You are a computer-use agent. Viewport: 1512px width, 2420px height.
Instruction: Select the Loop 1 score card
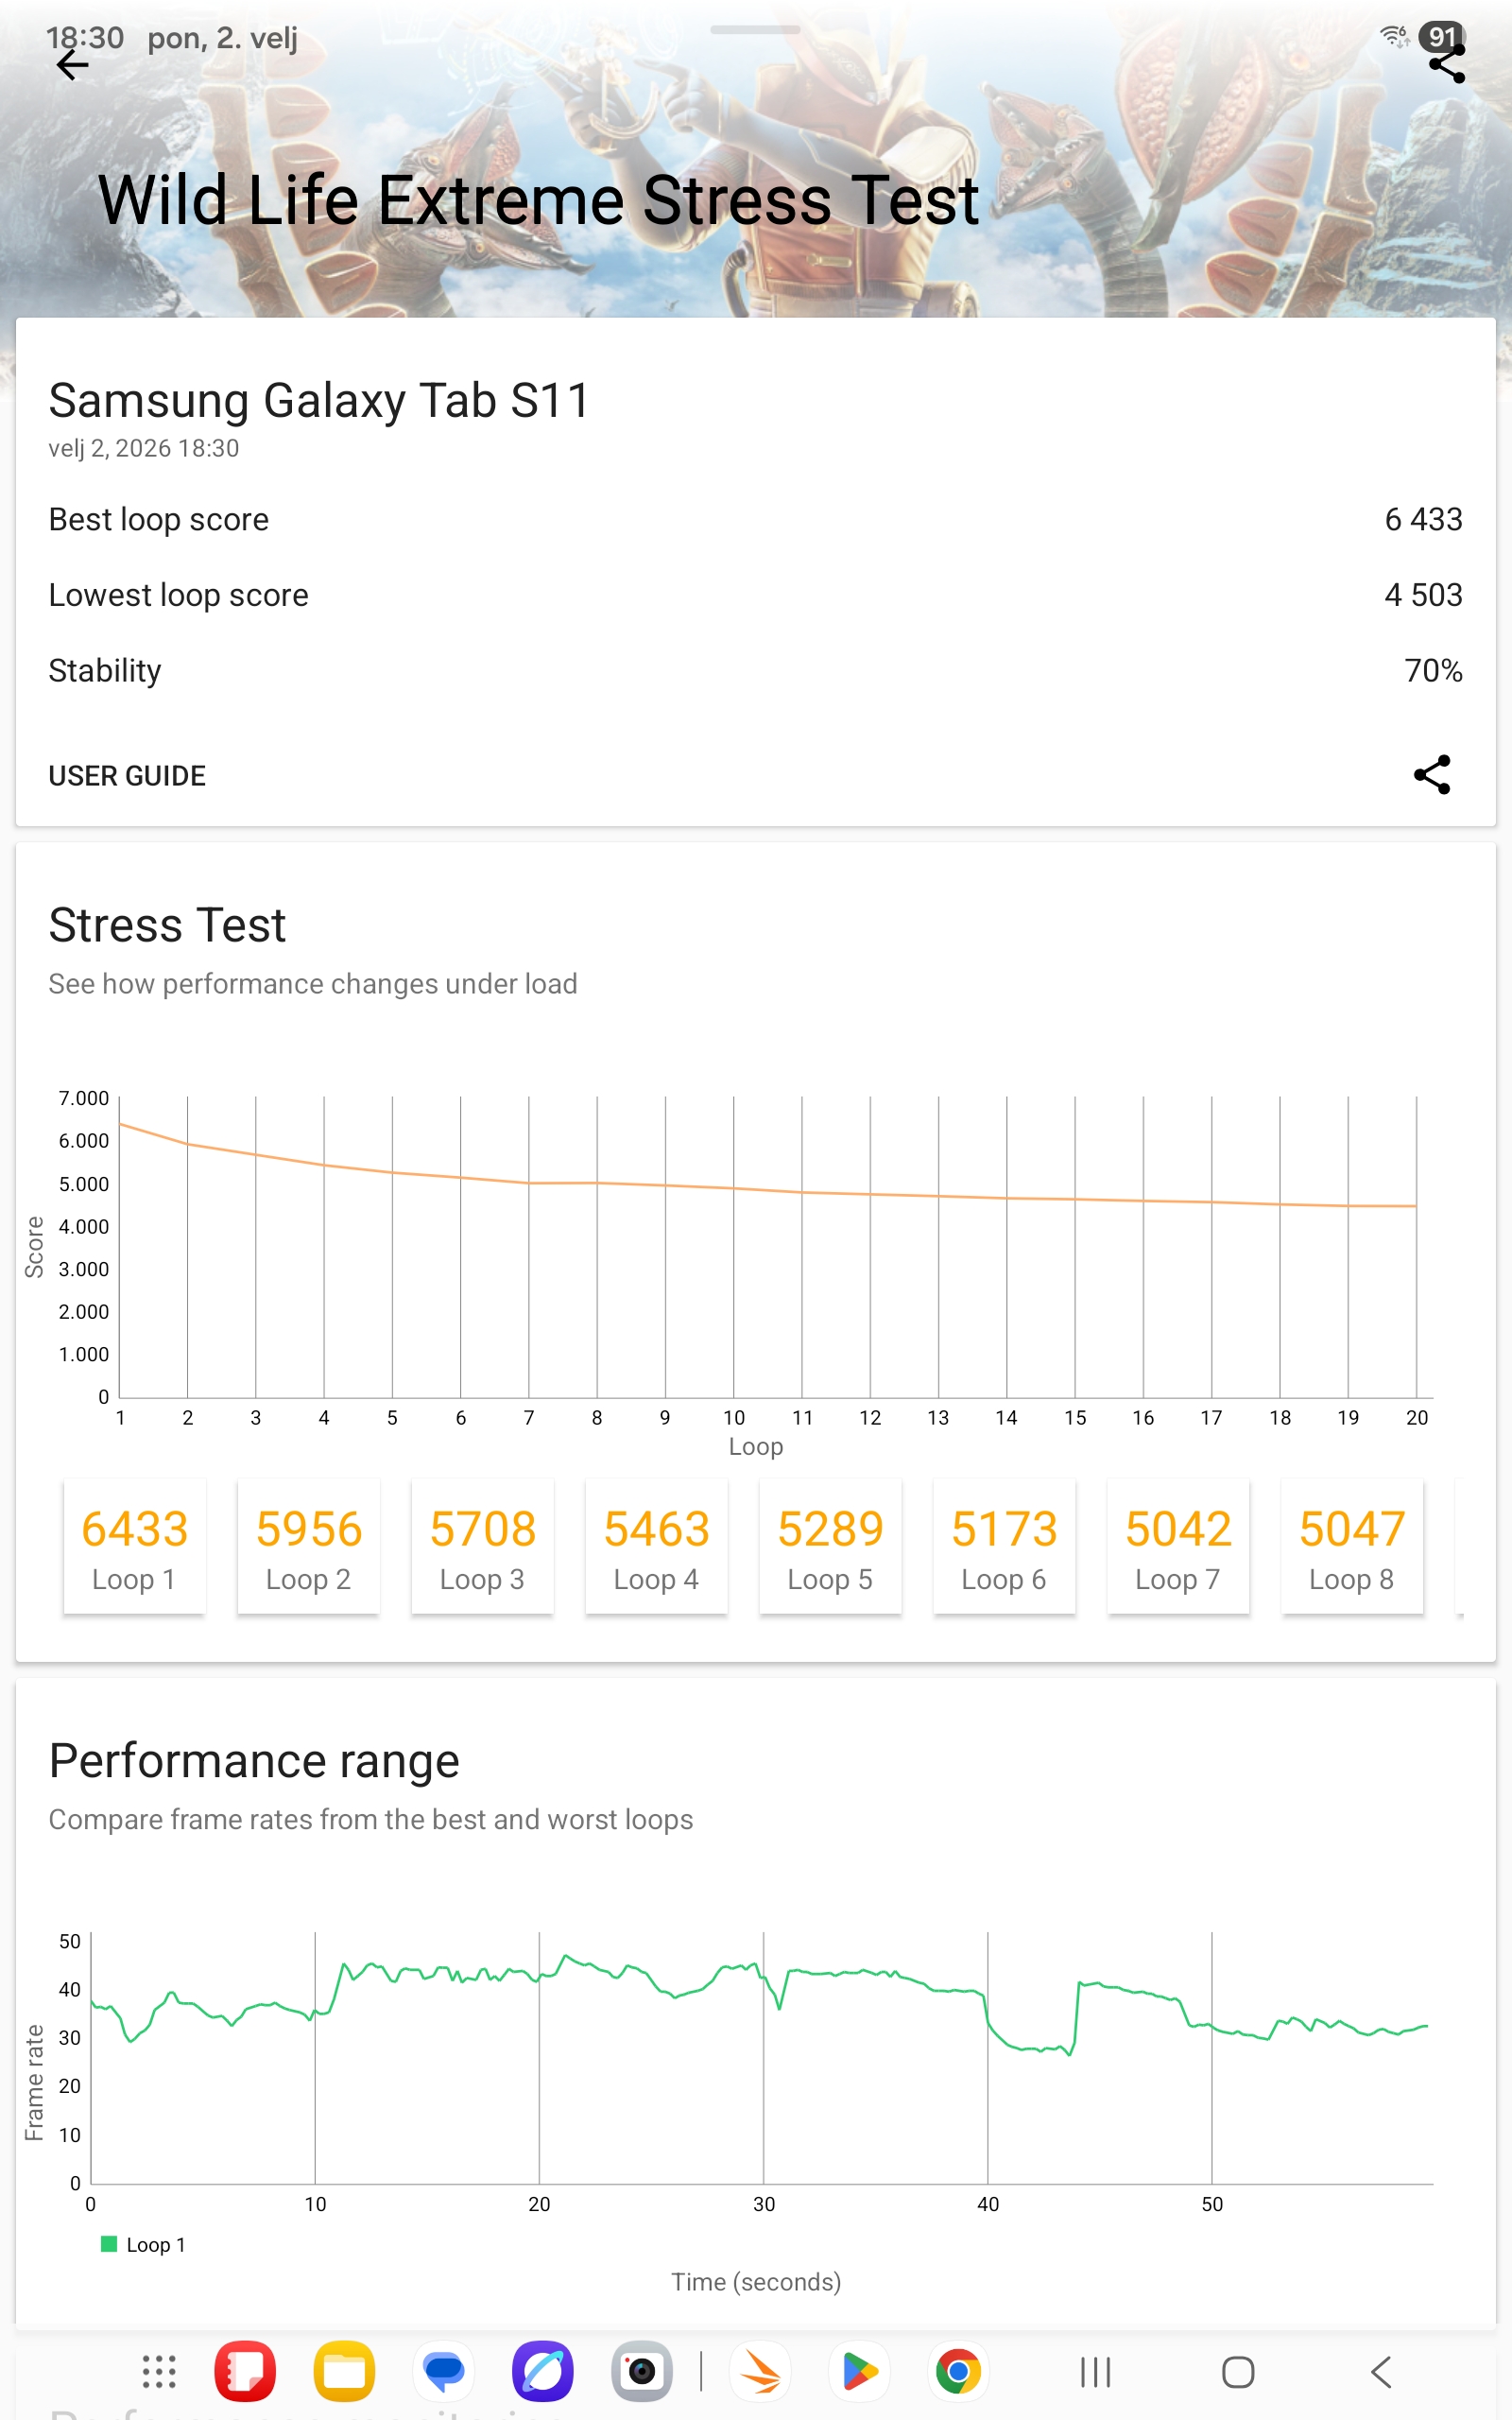(x=135, y=1546)
